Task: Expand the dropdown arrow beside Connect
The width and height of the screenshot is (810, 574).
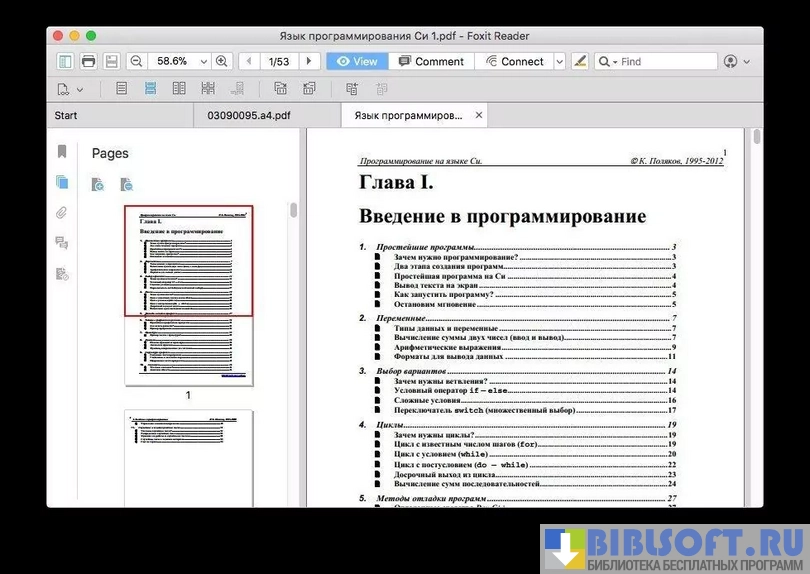Action: click(x=559, y=61)
